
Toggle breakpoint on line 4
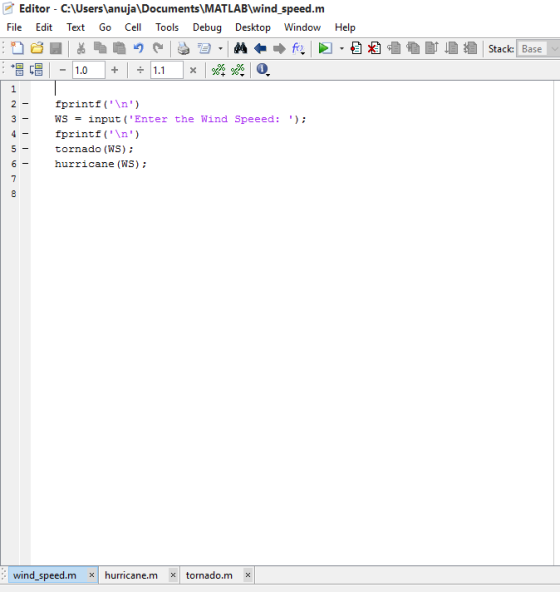25,133
